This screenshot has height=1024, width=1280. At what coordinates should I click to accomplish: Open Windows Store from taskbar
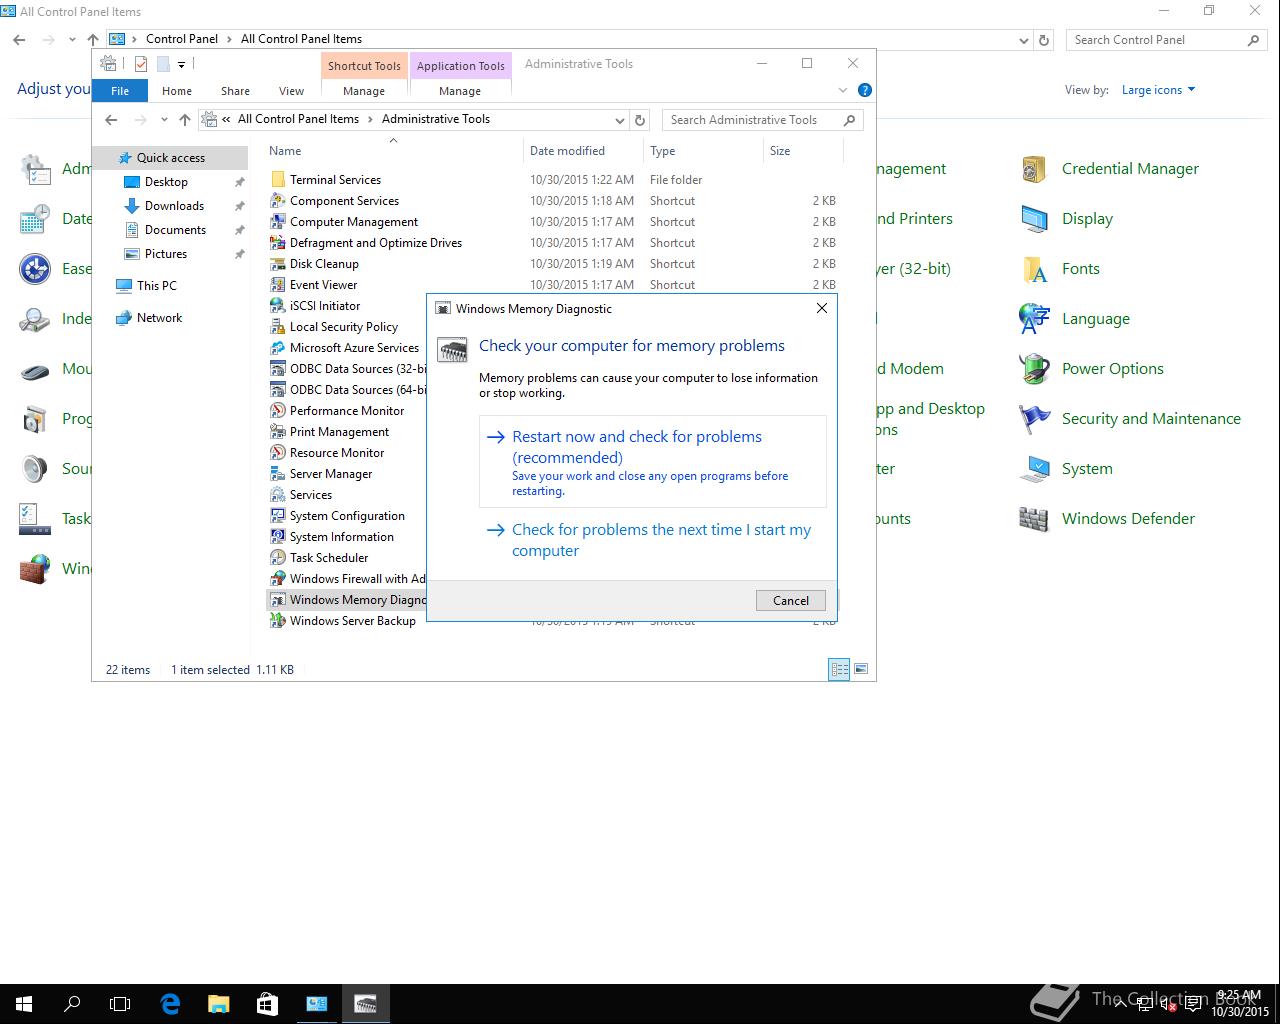click(x=267, y=1004)
